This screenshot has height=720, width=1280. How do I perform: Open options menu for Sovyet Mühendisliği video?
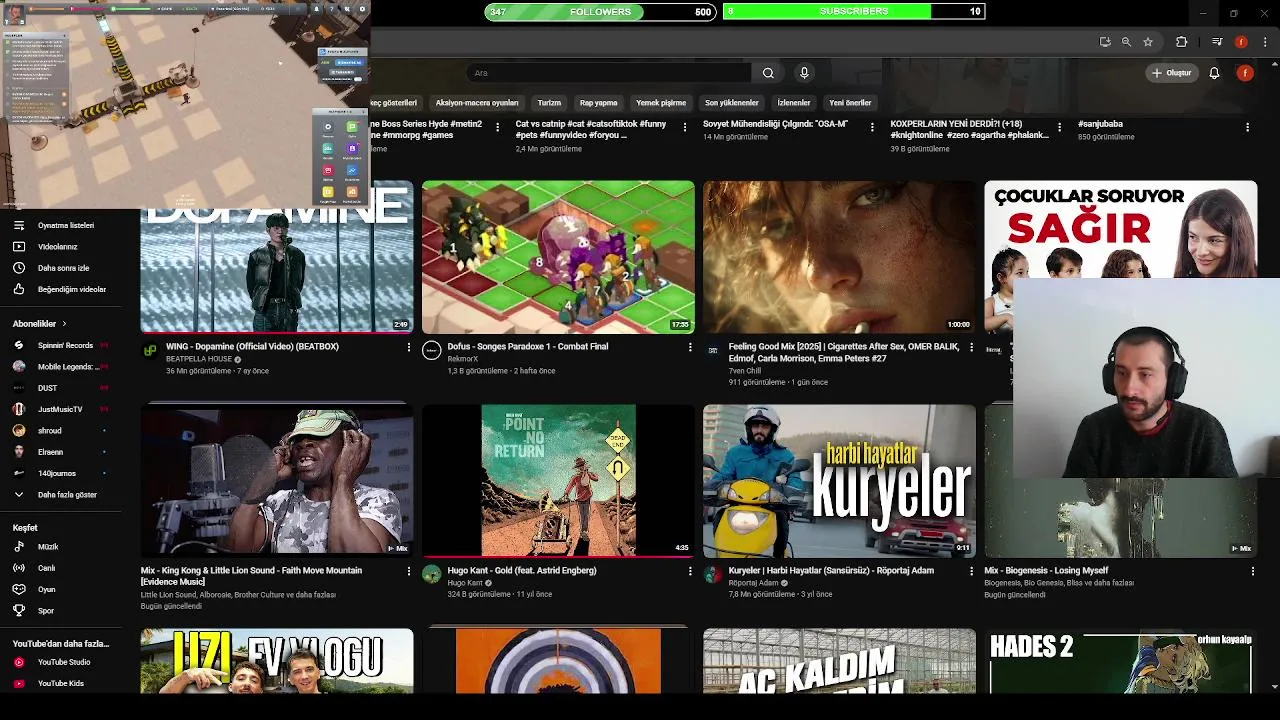click(872, 127)
